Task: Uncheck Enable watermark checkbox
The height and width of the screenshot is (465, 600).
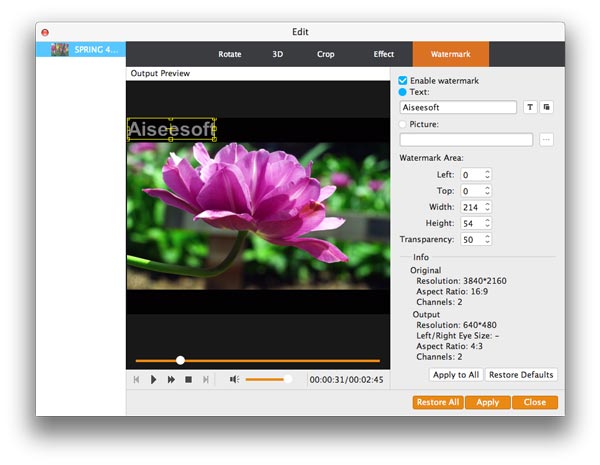Action: pyautogui.click(x=403, y=80)
